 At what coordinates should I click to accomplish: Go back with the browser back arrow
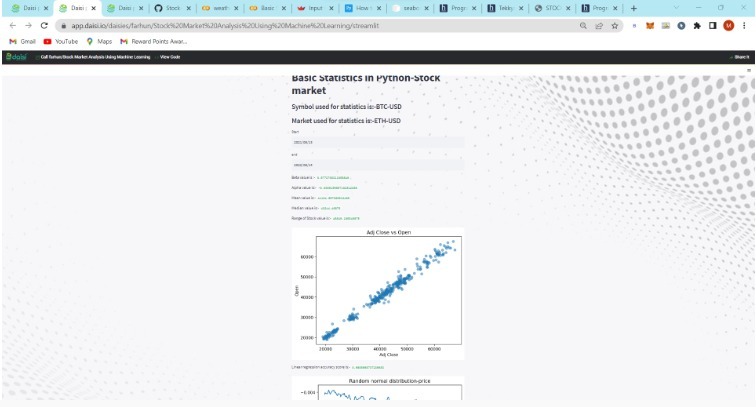13,26
